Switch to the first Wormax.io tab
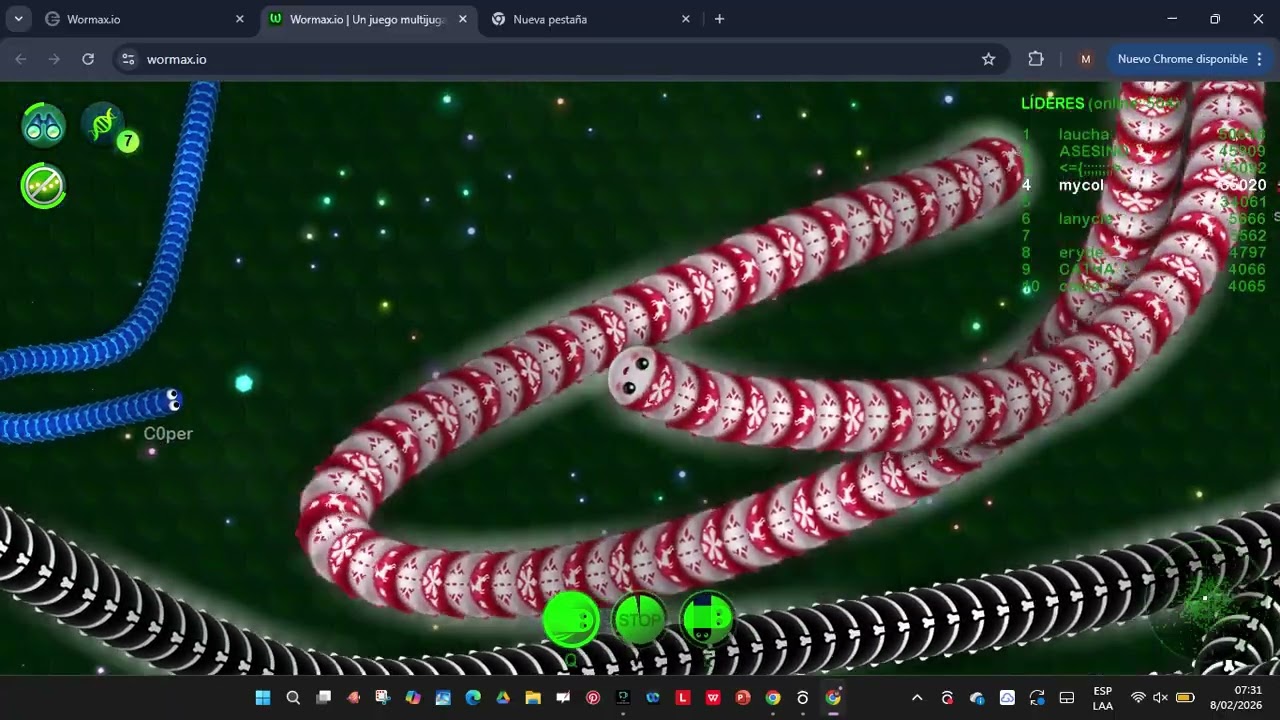This screenshot has width=1280, height=720. click(x=145, y=19)
